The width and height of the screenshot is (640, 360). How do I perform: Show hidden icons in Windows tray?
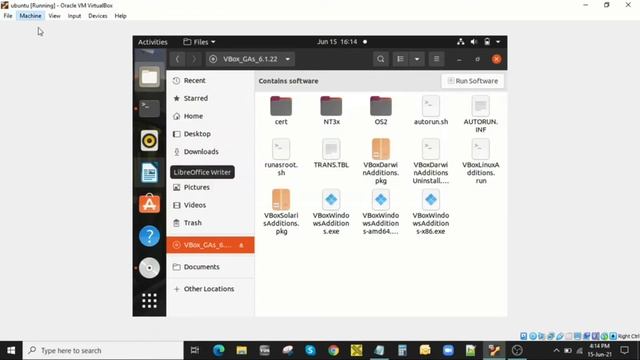click(556, 350)
